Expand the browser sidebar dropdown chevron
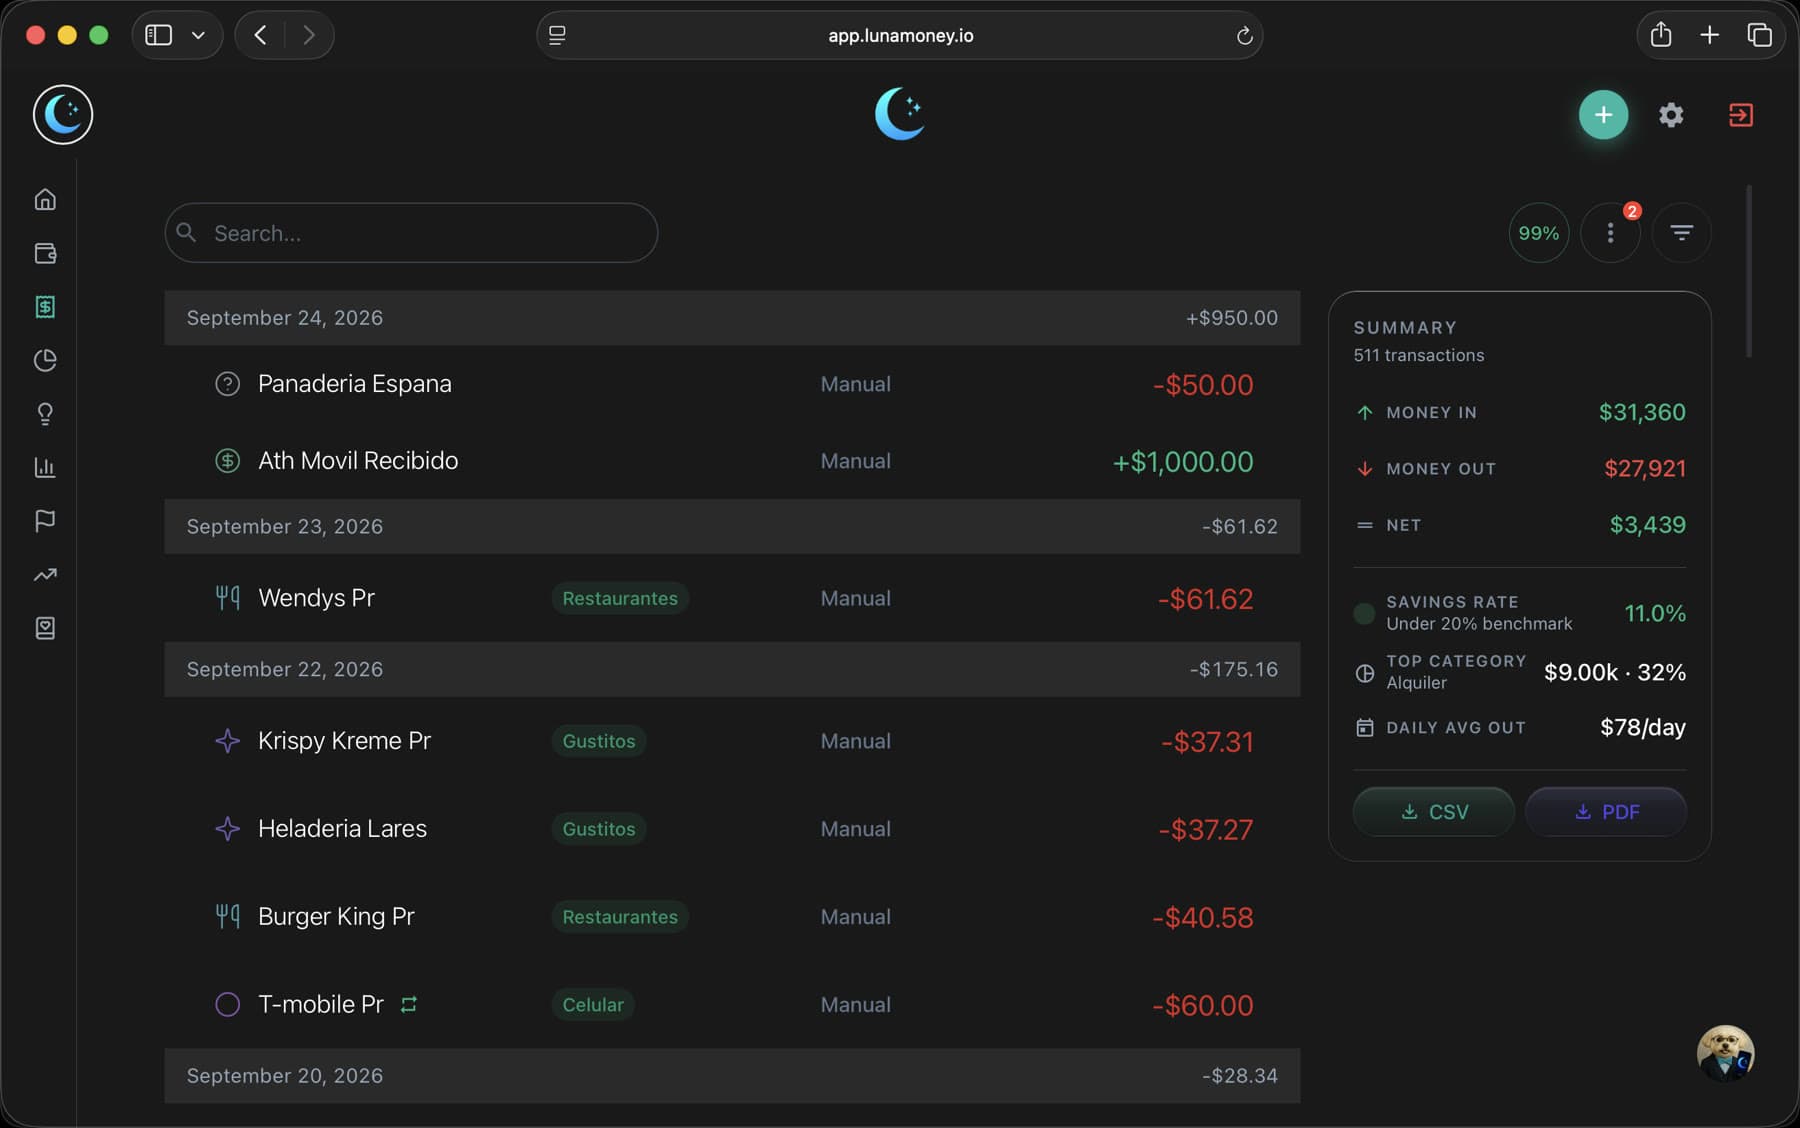This screenshot has width=1800, height=1128. pyautogui.click(x=198, y=35)
